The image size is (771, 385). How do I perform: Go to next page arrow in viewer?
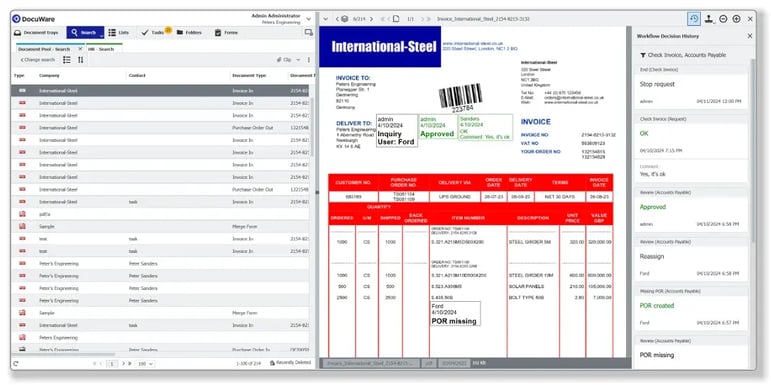422,19
